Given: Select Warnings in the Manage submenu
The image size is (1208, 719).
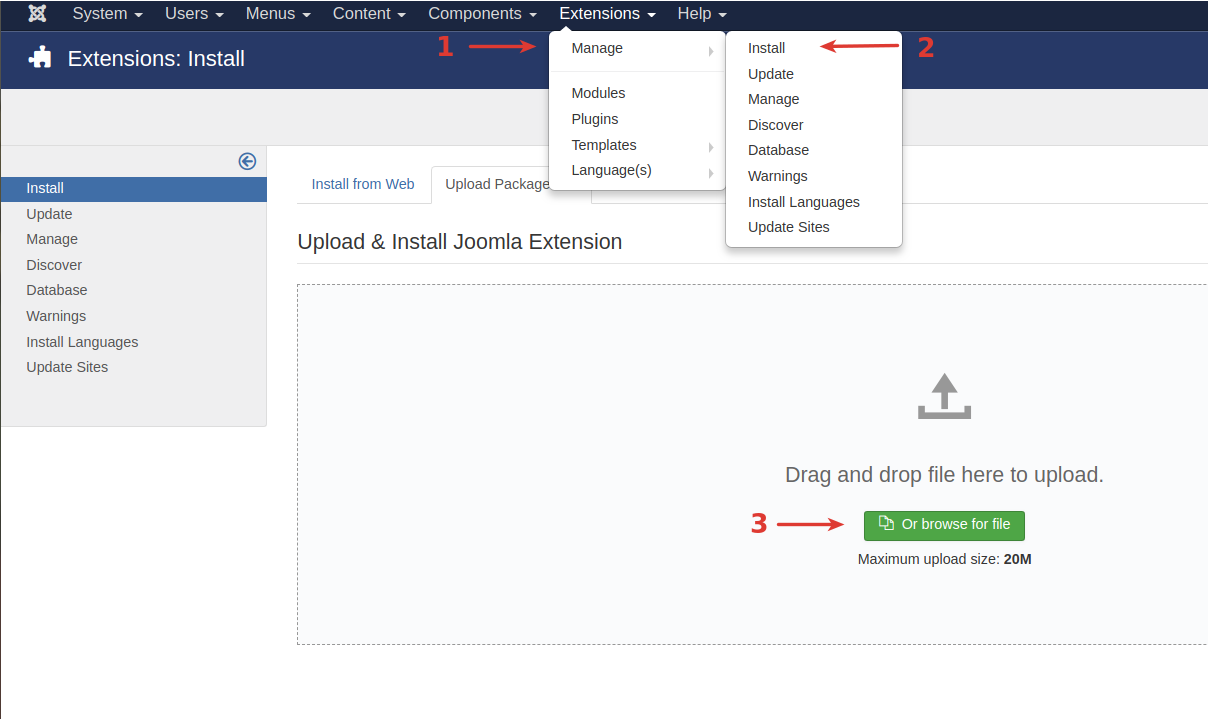Looking at the screenshot, I should (x=814, y=176).
